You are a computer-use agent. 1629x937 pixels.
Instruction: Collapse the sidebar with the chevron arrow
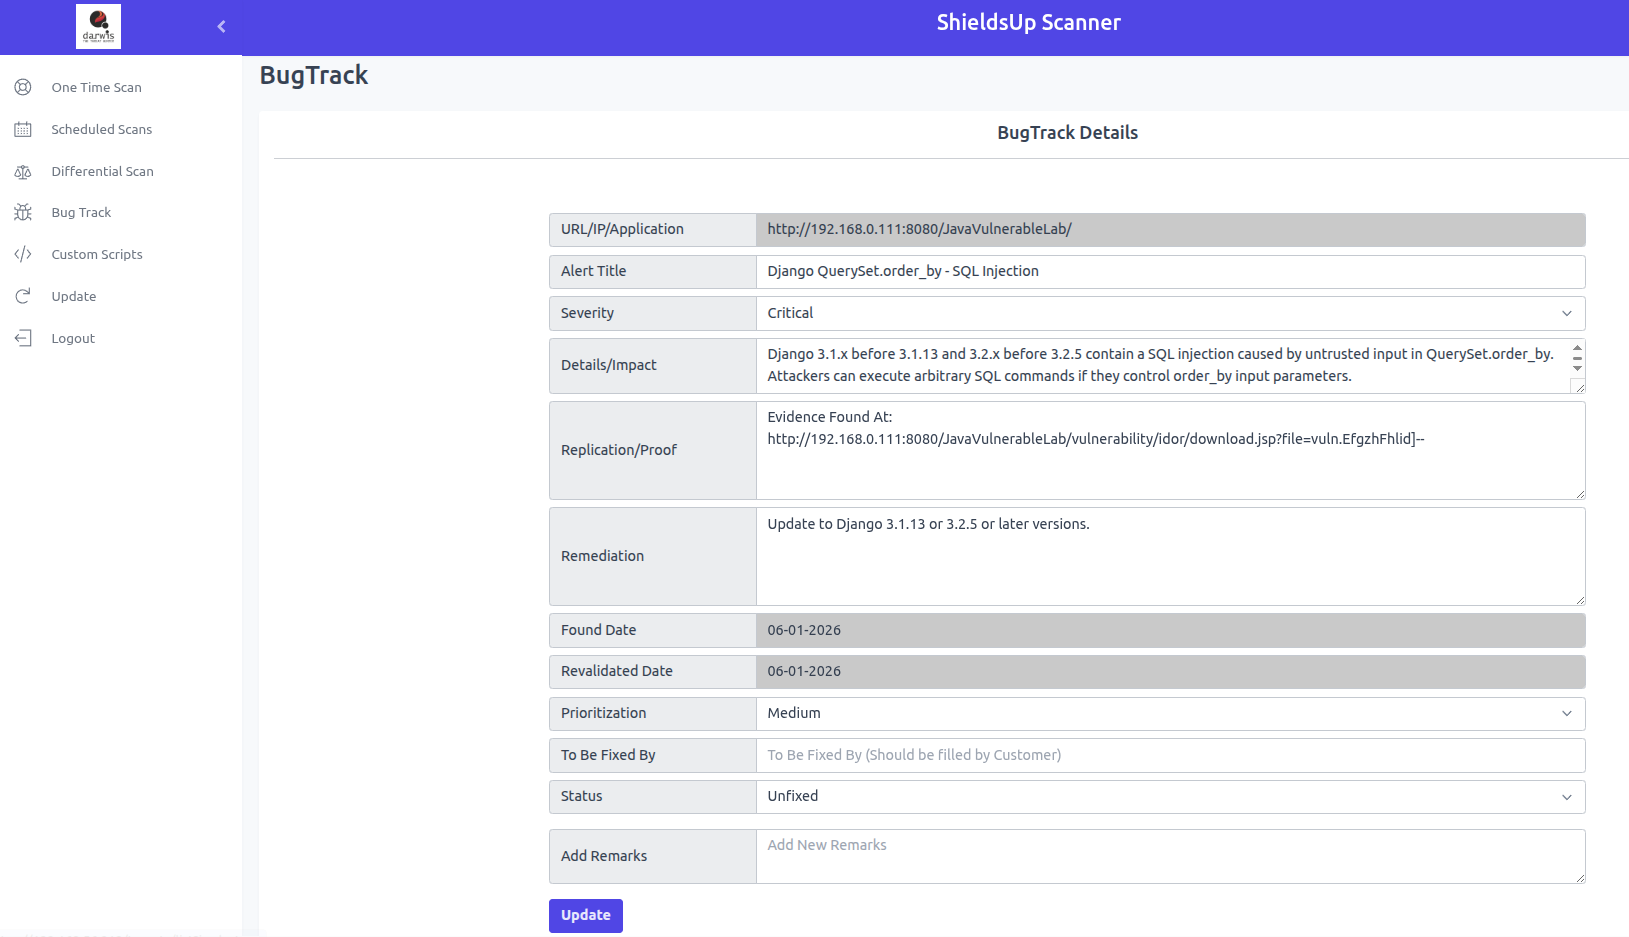tap(221, 27)
